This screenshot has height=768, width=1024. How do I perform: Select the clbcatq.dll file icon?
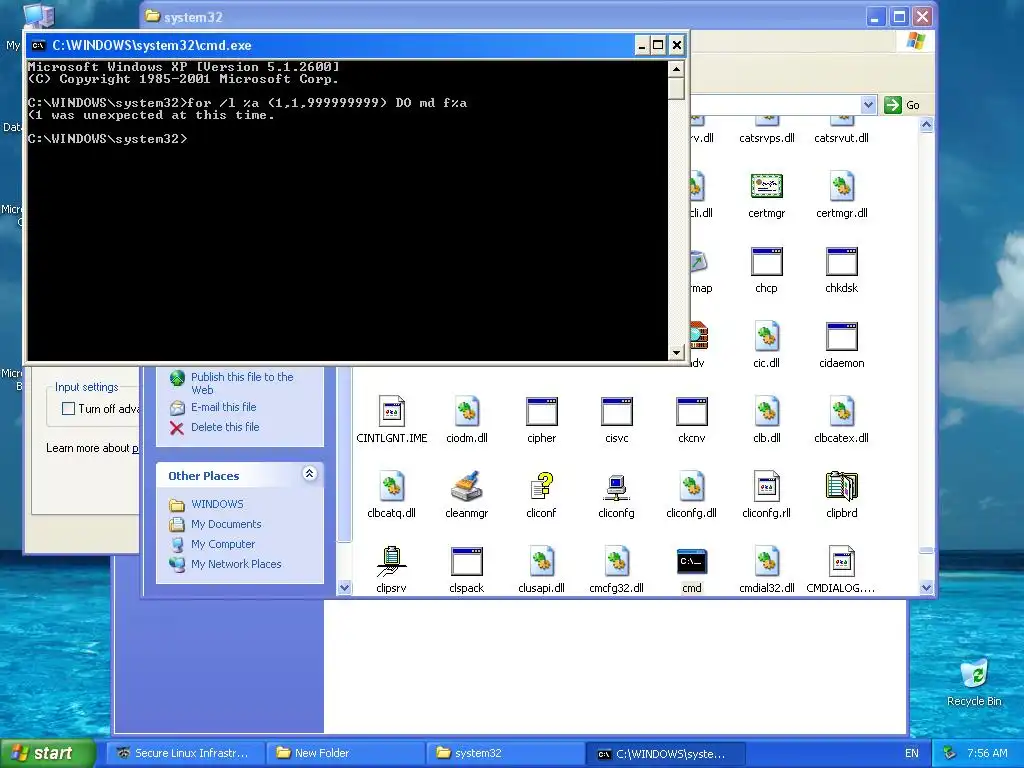pos(391,487)
